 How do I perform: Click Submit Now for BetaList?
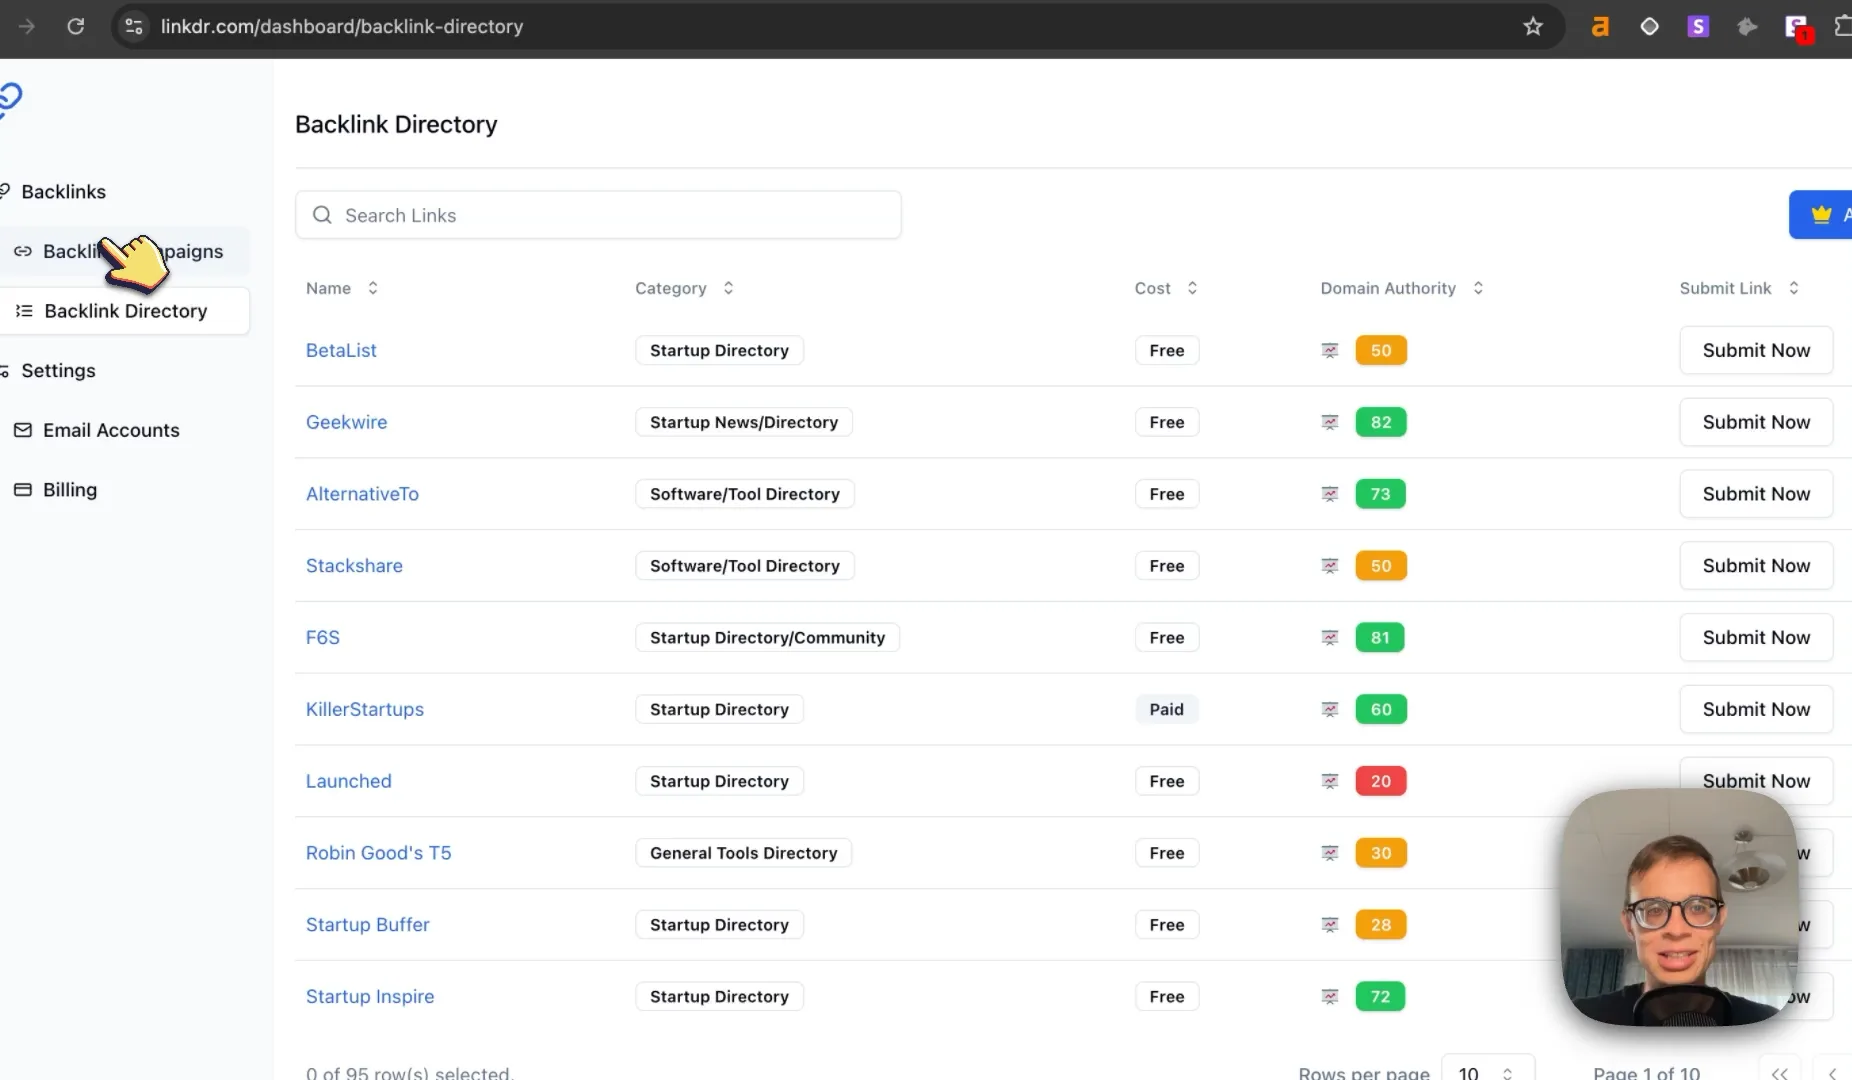1756,351
